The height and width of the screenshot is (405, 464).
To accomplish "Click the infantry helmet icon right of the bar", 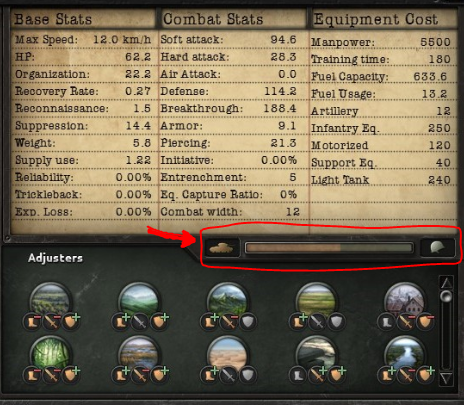I will (x=437, y=248).
